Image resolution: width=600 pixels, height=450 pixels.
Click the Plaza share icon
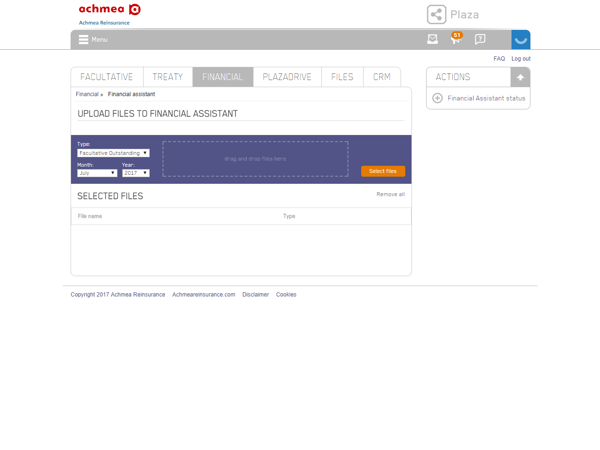436,15
